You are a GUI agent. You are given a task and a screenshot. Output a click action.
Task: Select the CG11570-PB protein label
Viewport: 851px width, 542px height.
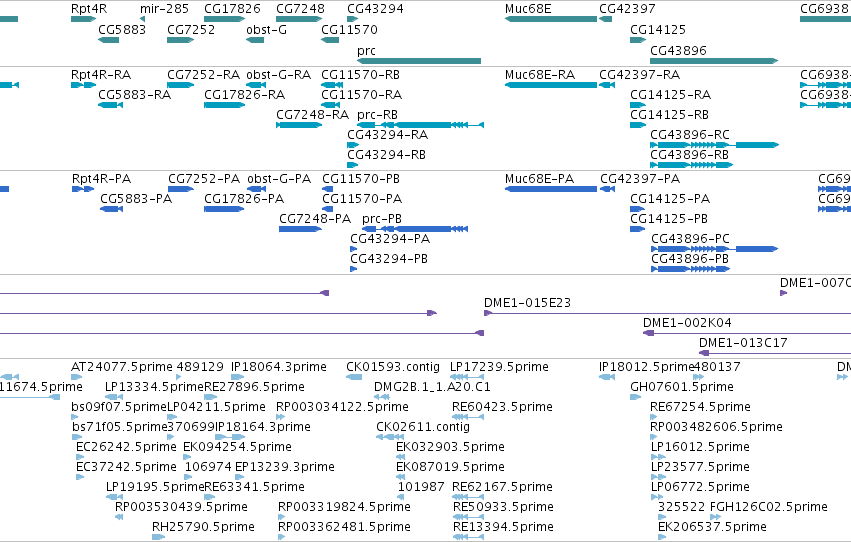pyautogui.click(x=361, y=179)
